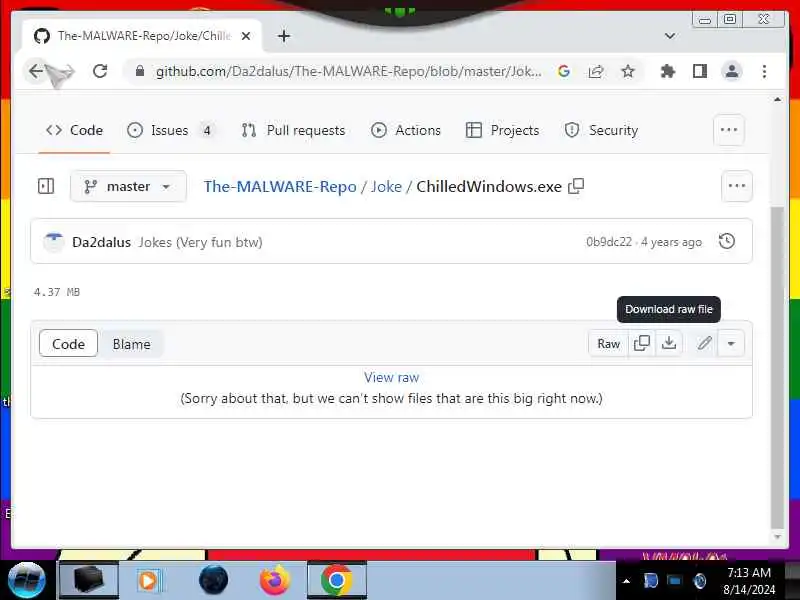Open the Windows Start menu

27,581
